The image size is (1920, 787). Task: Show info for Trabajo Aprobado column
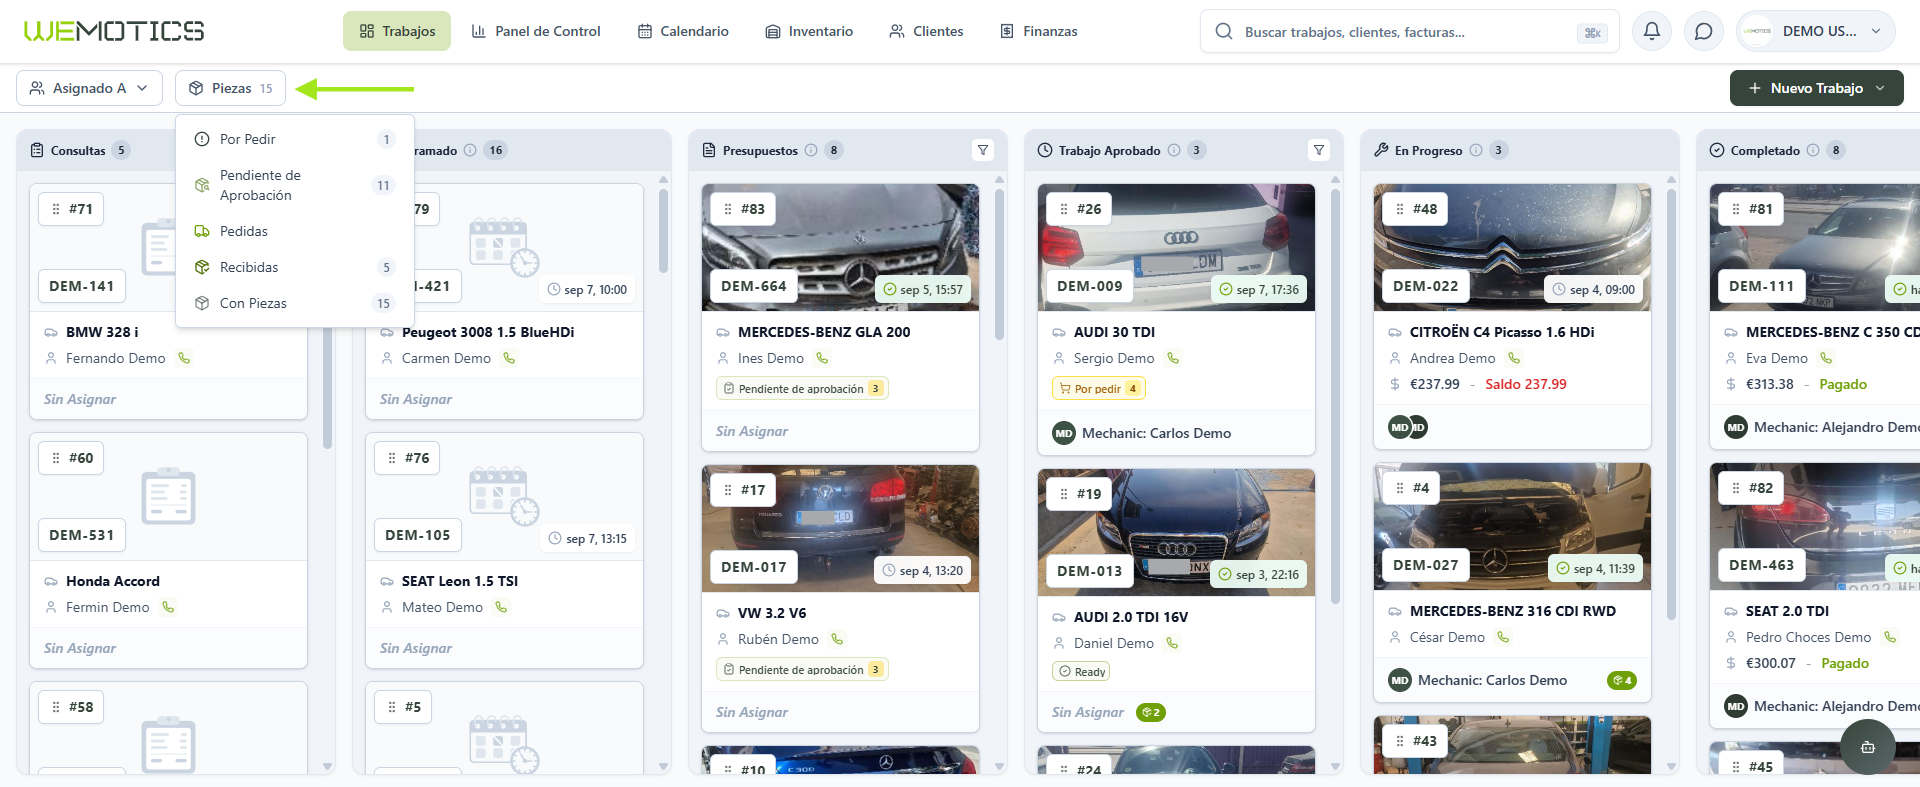pos(1174,150)
